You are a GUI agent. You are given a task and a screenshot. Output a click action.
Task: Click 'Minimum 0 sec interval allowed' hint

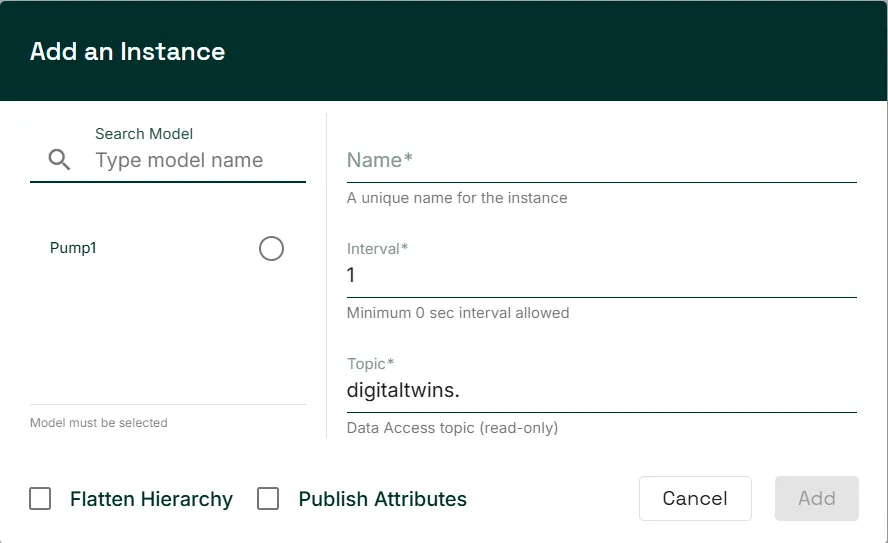tap(458, 313)
